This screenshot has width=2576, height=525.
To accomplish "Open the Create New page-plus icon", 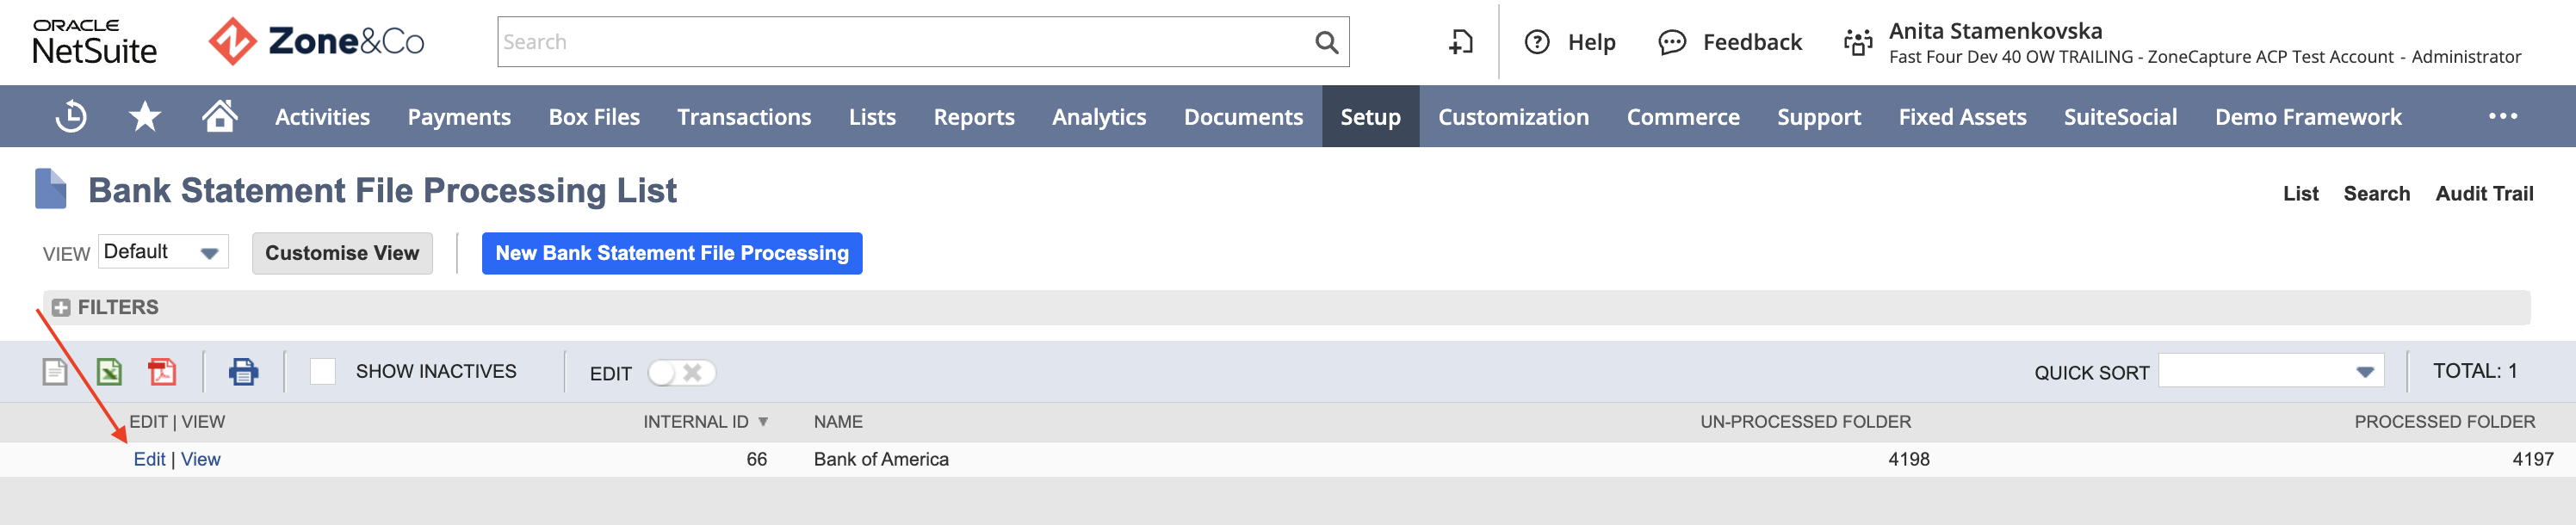I will click(1461, 42).
